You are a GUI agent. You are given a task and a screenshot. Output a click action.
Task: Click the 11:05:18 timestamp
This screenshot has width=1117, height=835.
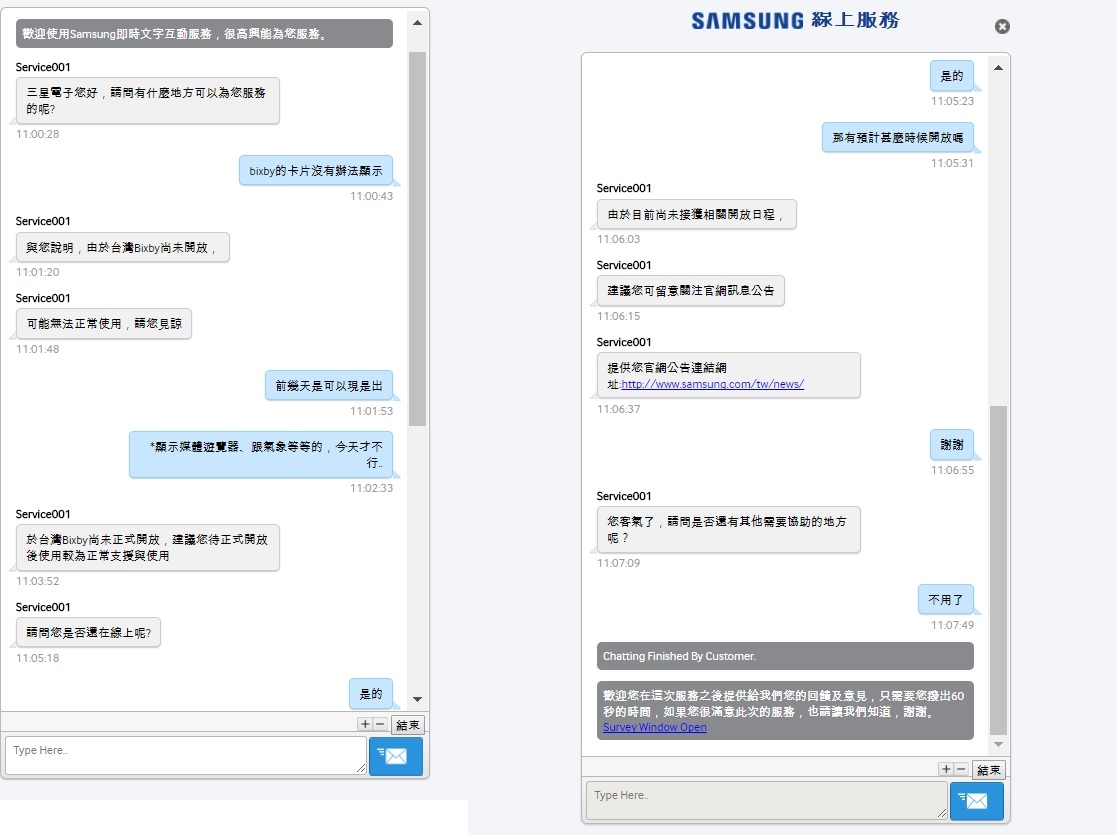[x=38, y=658]
